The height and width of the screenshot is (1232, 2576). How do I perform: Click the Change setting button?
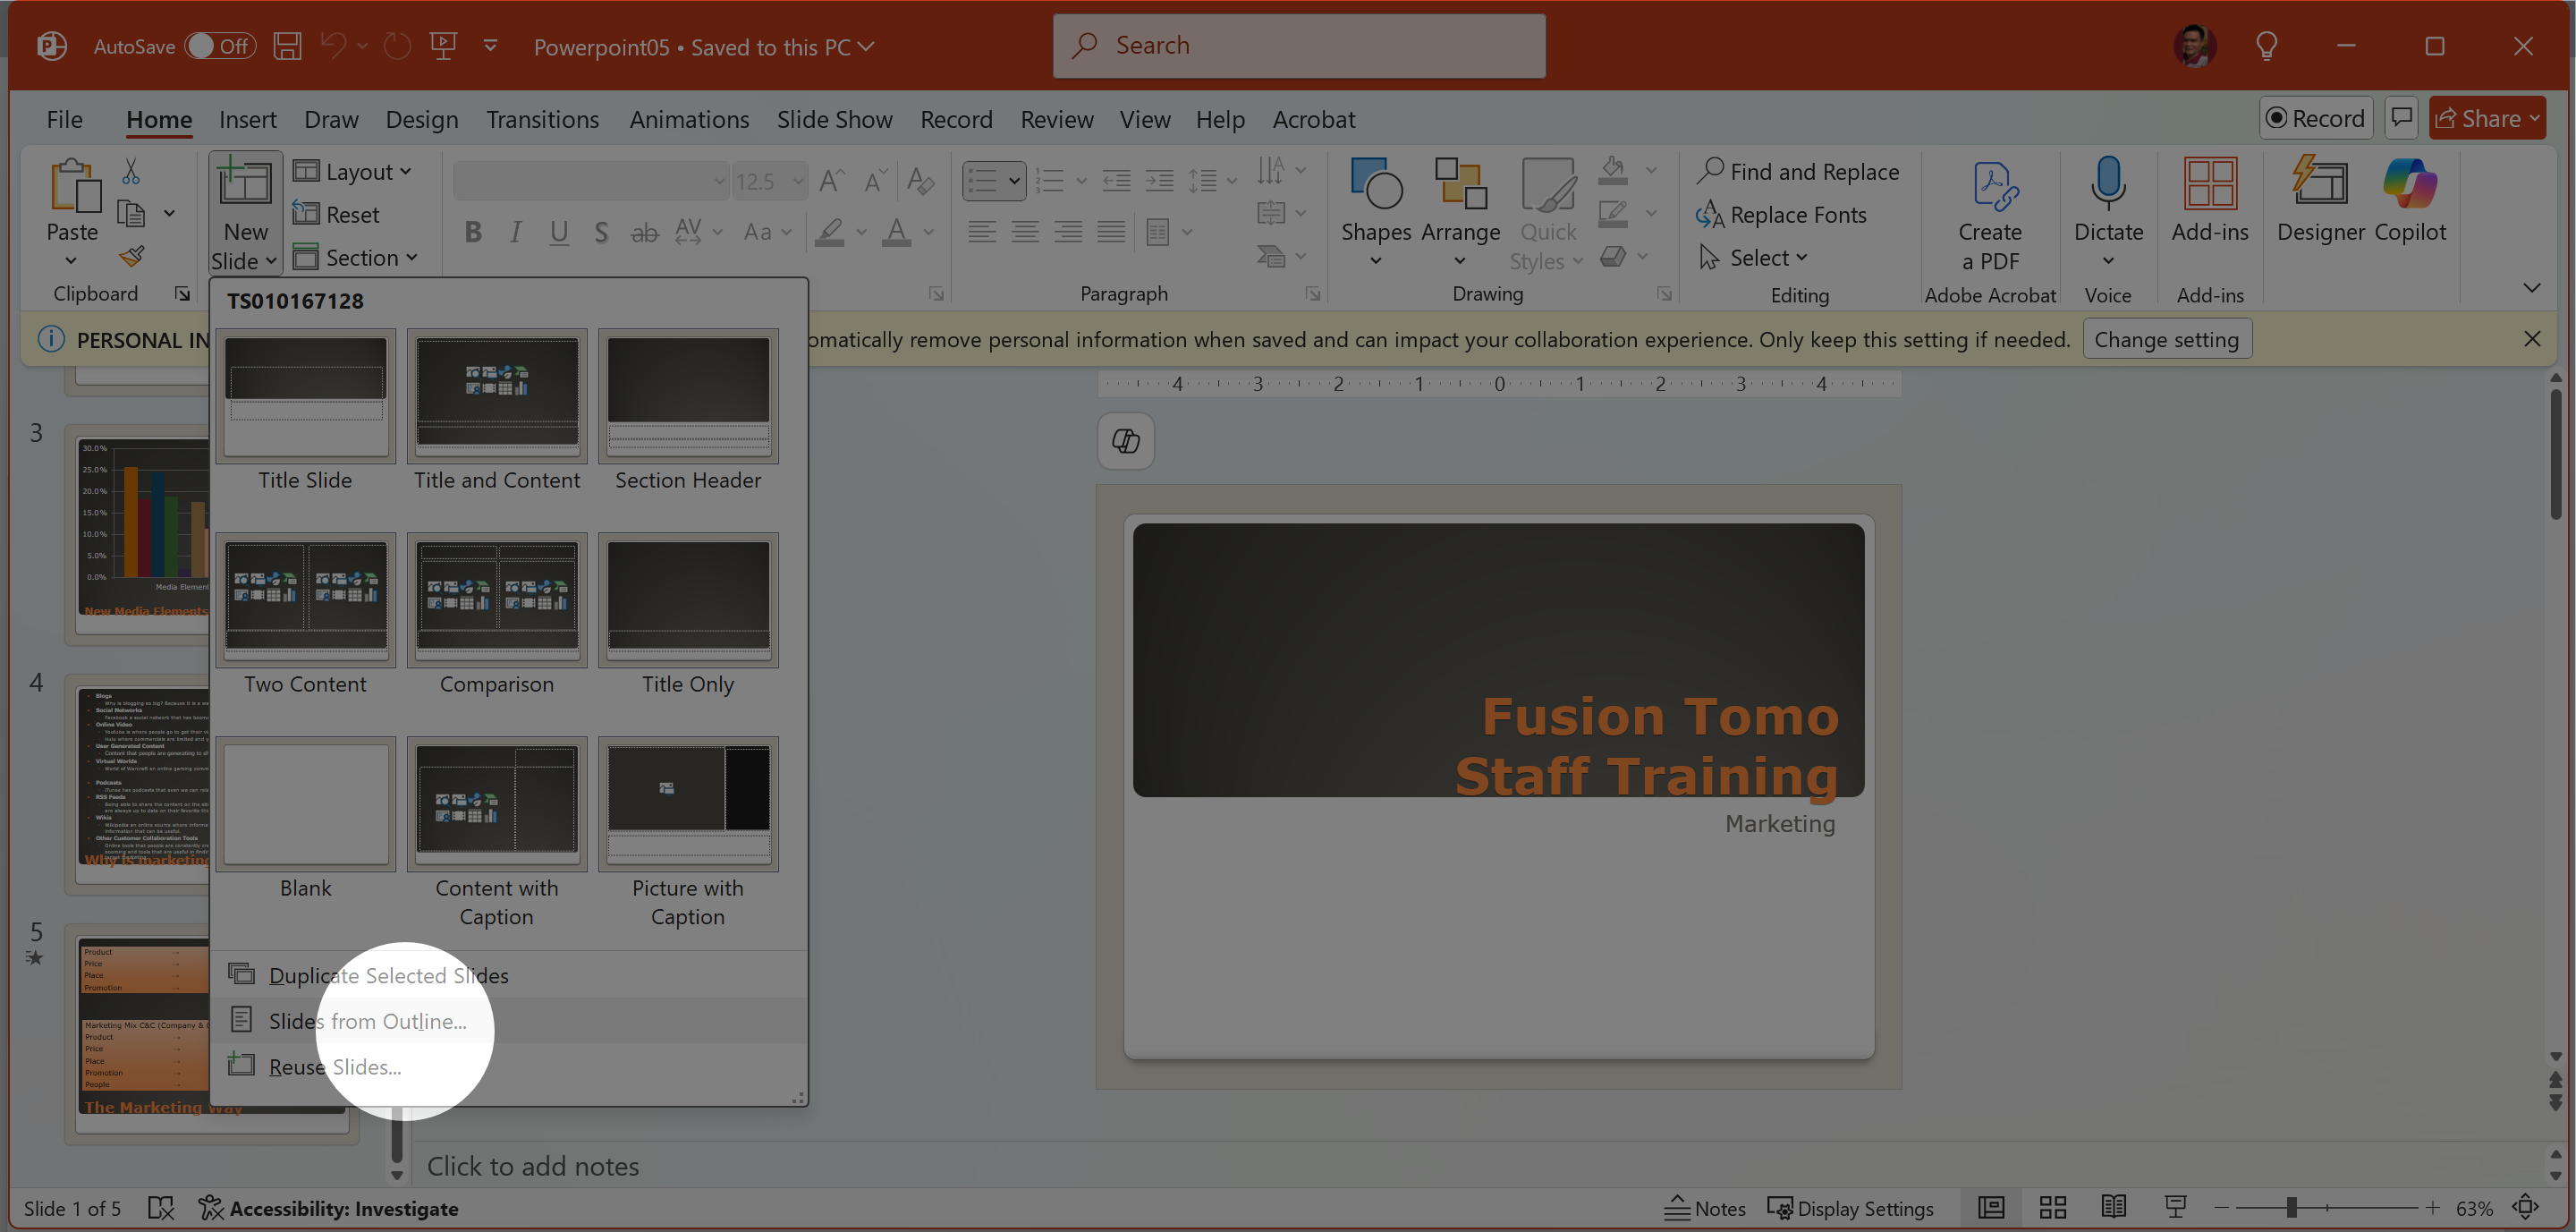click(x=2166, y=339)
